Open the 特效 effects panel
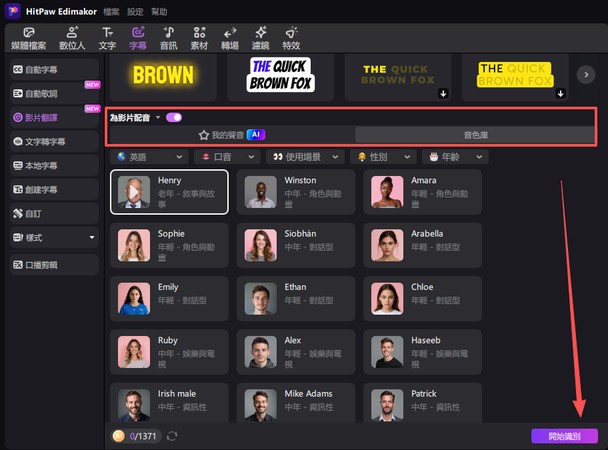The width and height of the screenshot is (608, 450). point(291,39)
